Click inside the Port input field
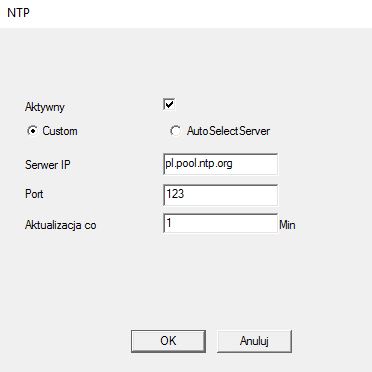This screenshot has width=372, height=372. (220, 195)
